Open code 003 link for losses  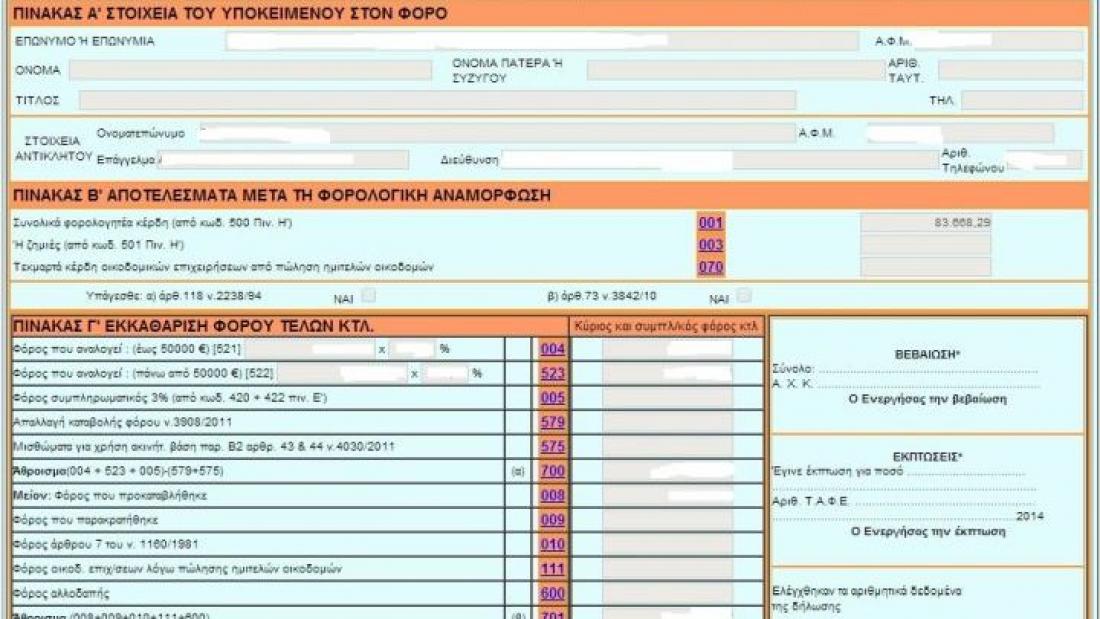[710, 245]
